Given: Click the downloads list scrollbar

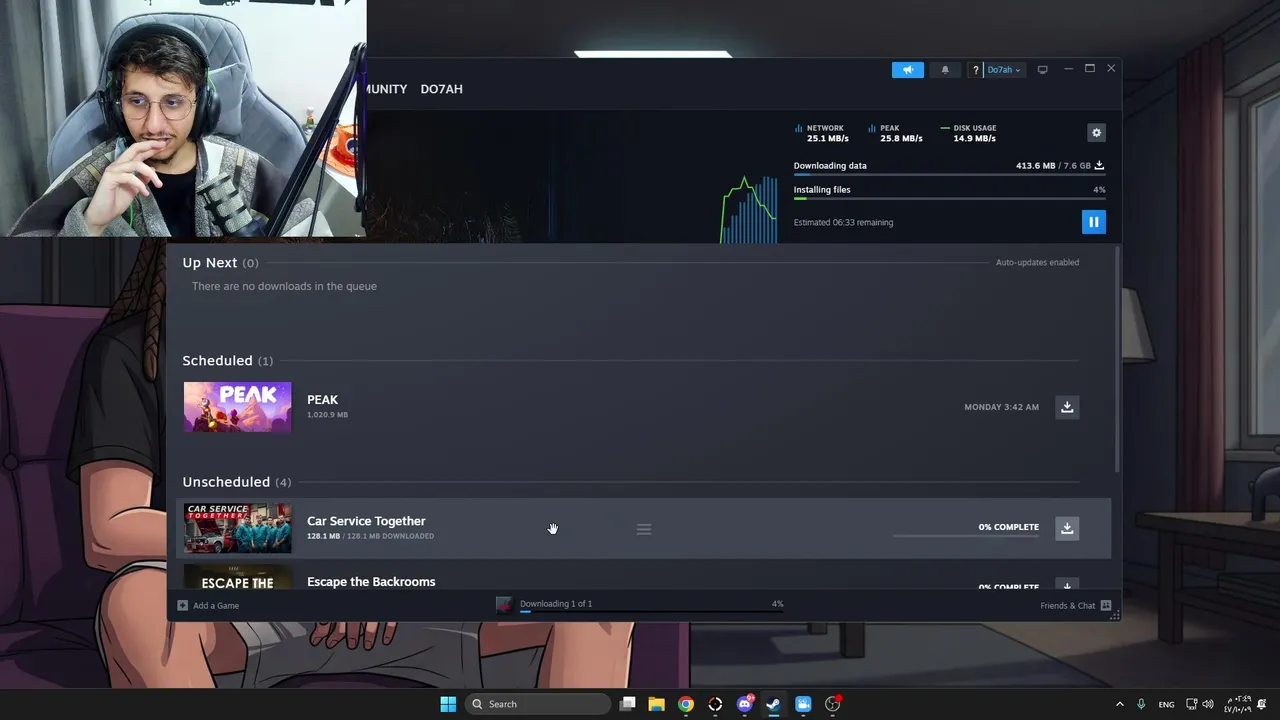Looking at the screenshot, I should pos(1116,360).
